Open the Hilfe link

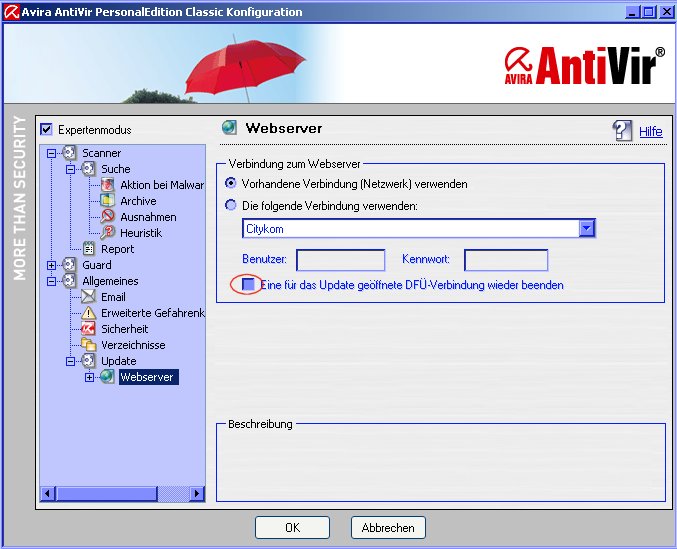tap(651, 131)
